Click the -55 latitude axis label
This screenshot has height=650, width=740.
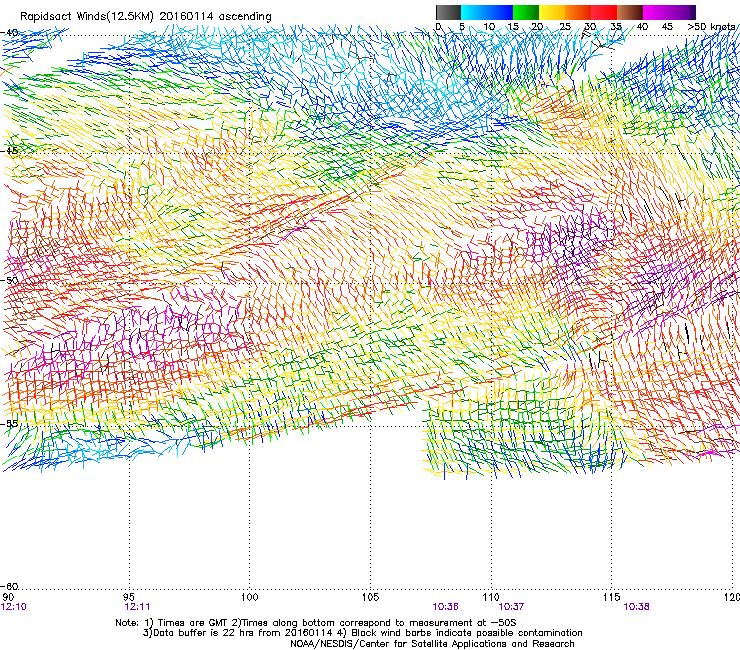click(10, 423)
